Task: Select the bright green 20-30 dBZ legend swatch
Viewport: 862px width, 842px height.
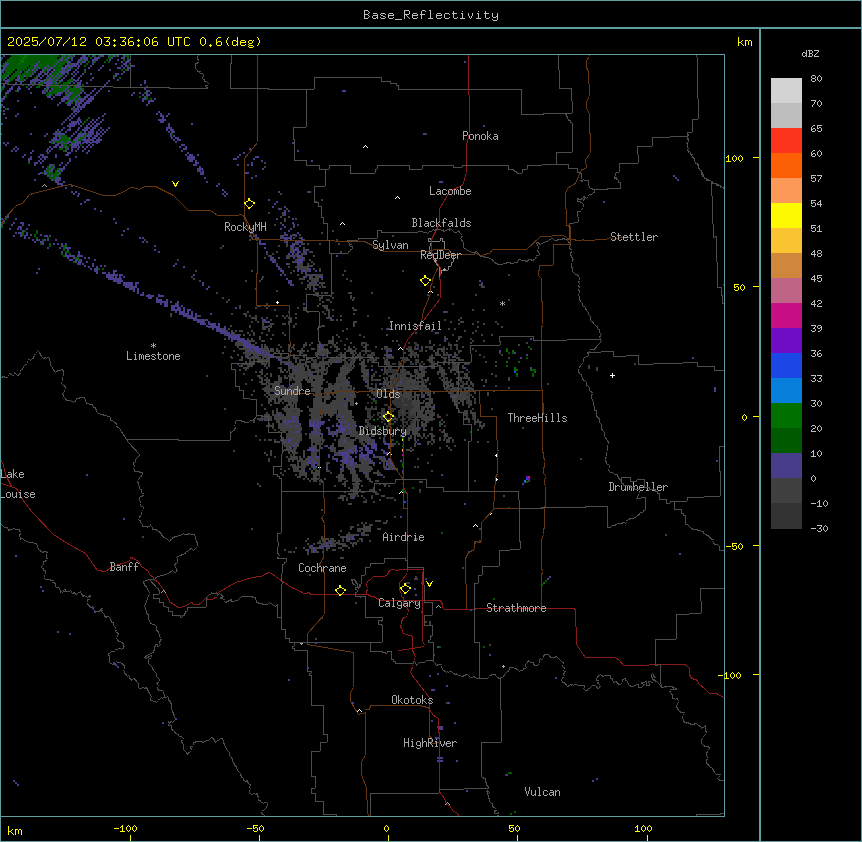Action: (x=786, y=416)
